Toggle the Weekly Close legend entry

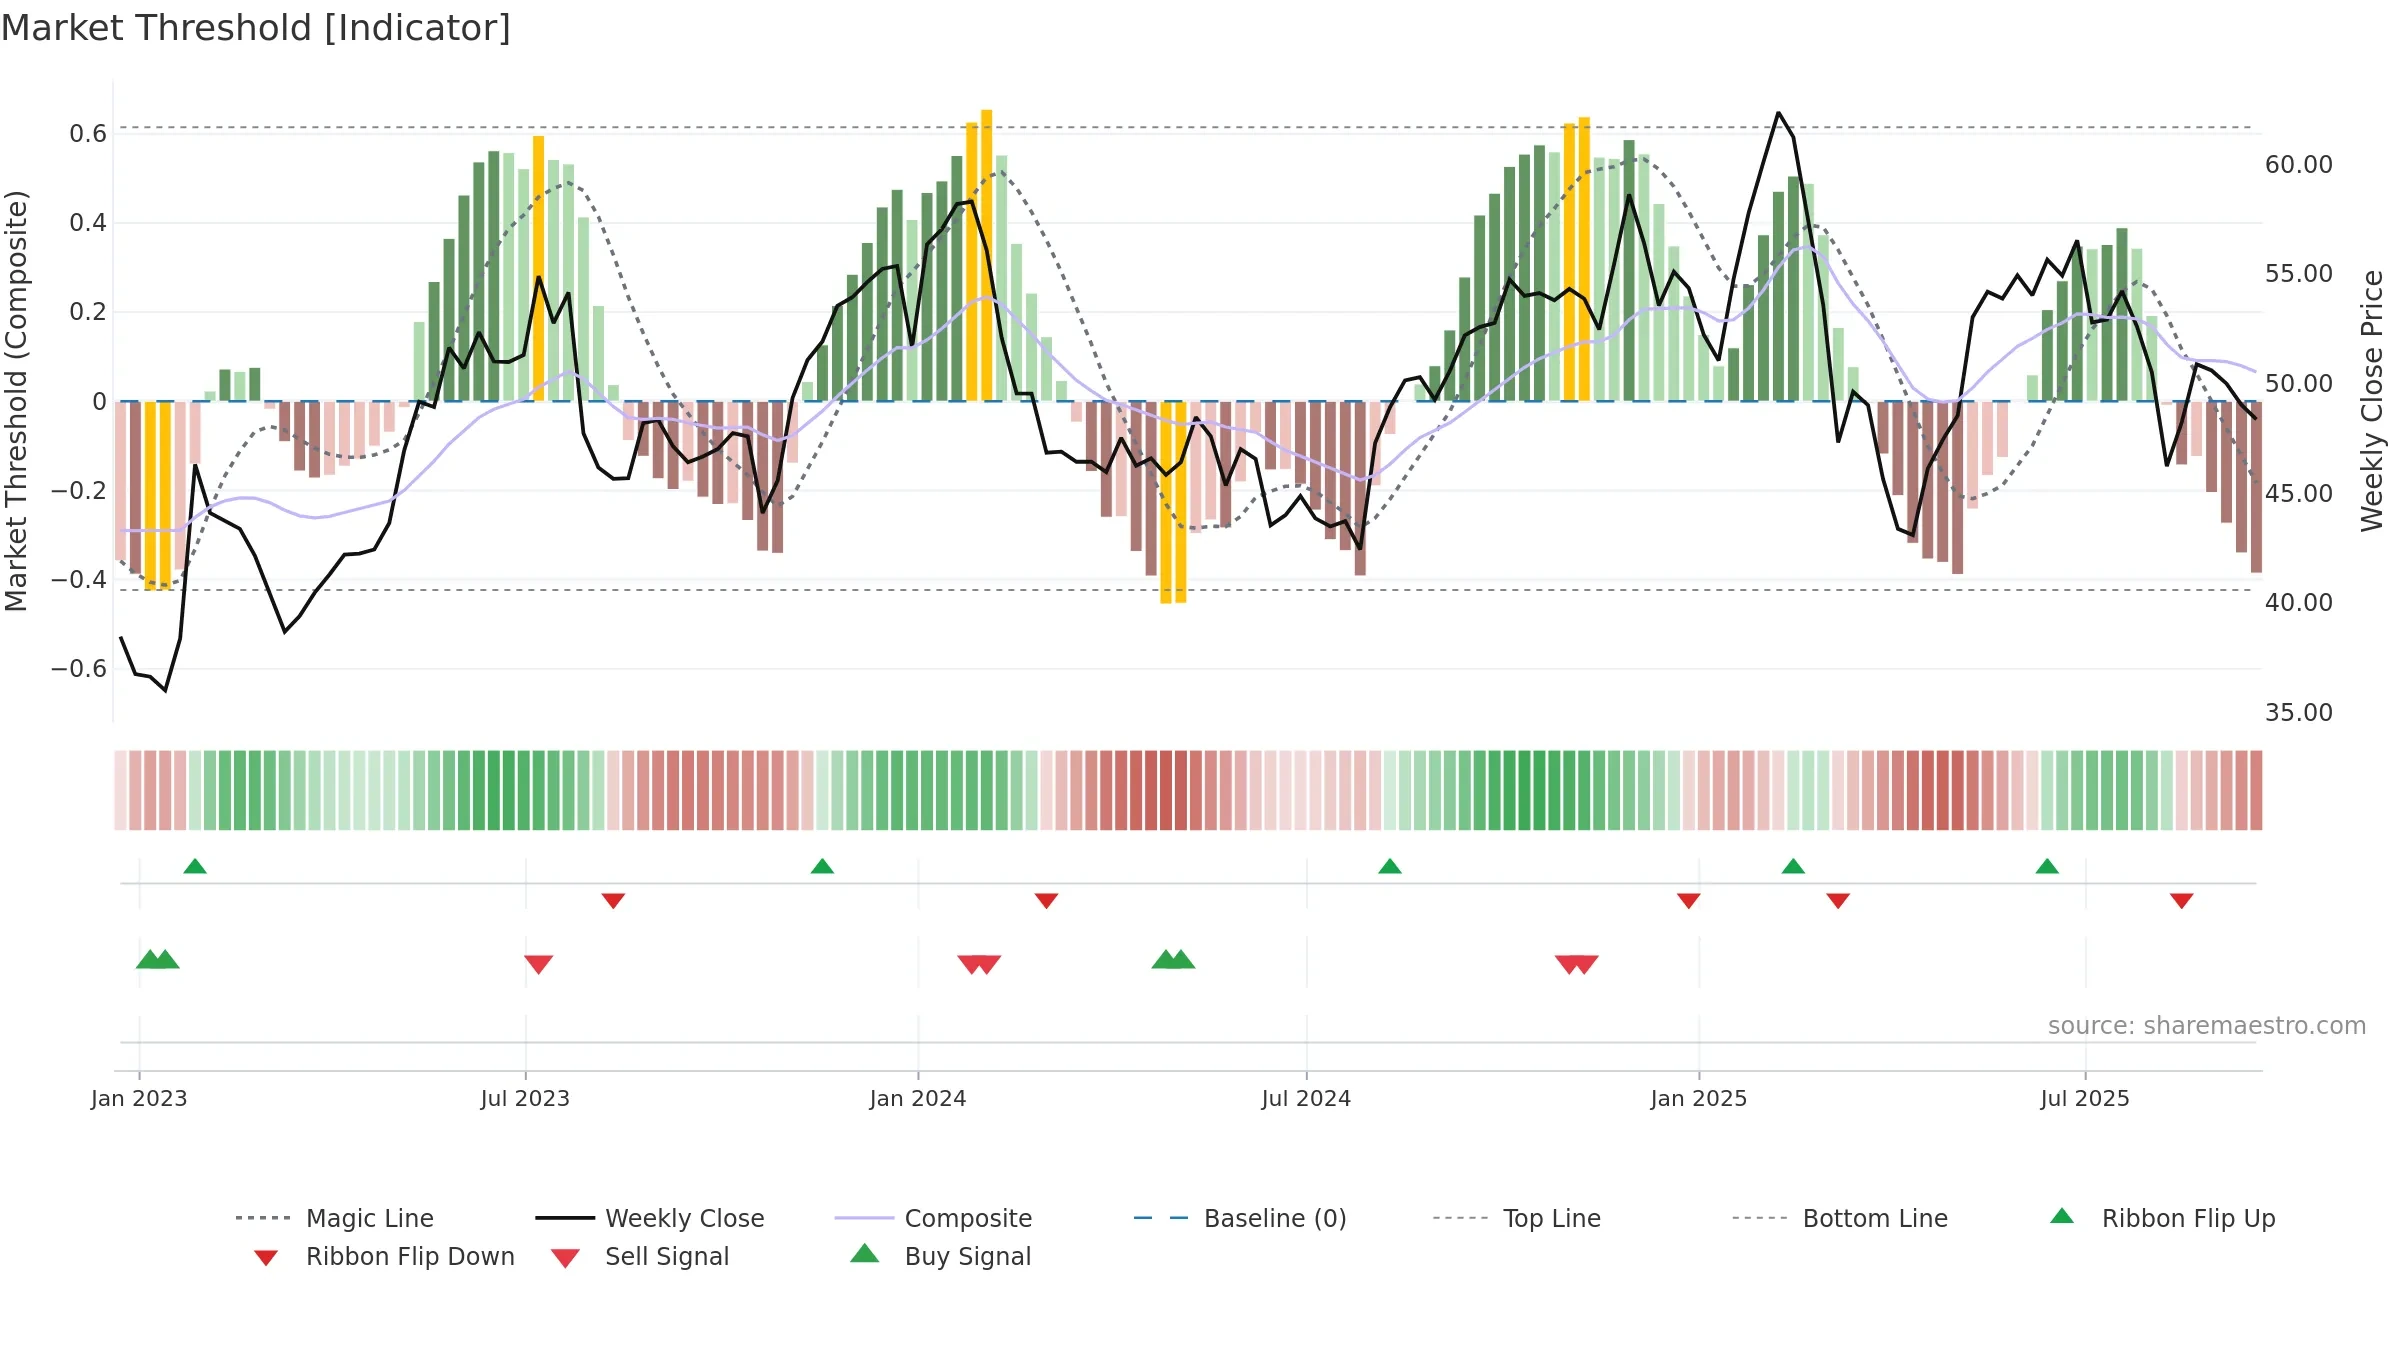coord(650,1218)
